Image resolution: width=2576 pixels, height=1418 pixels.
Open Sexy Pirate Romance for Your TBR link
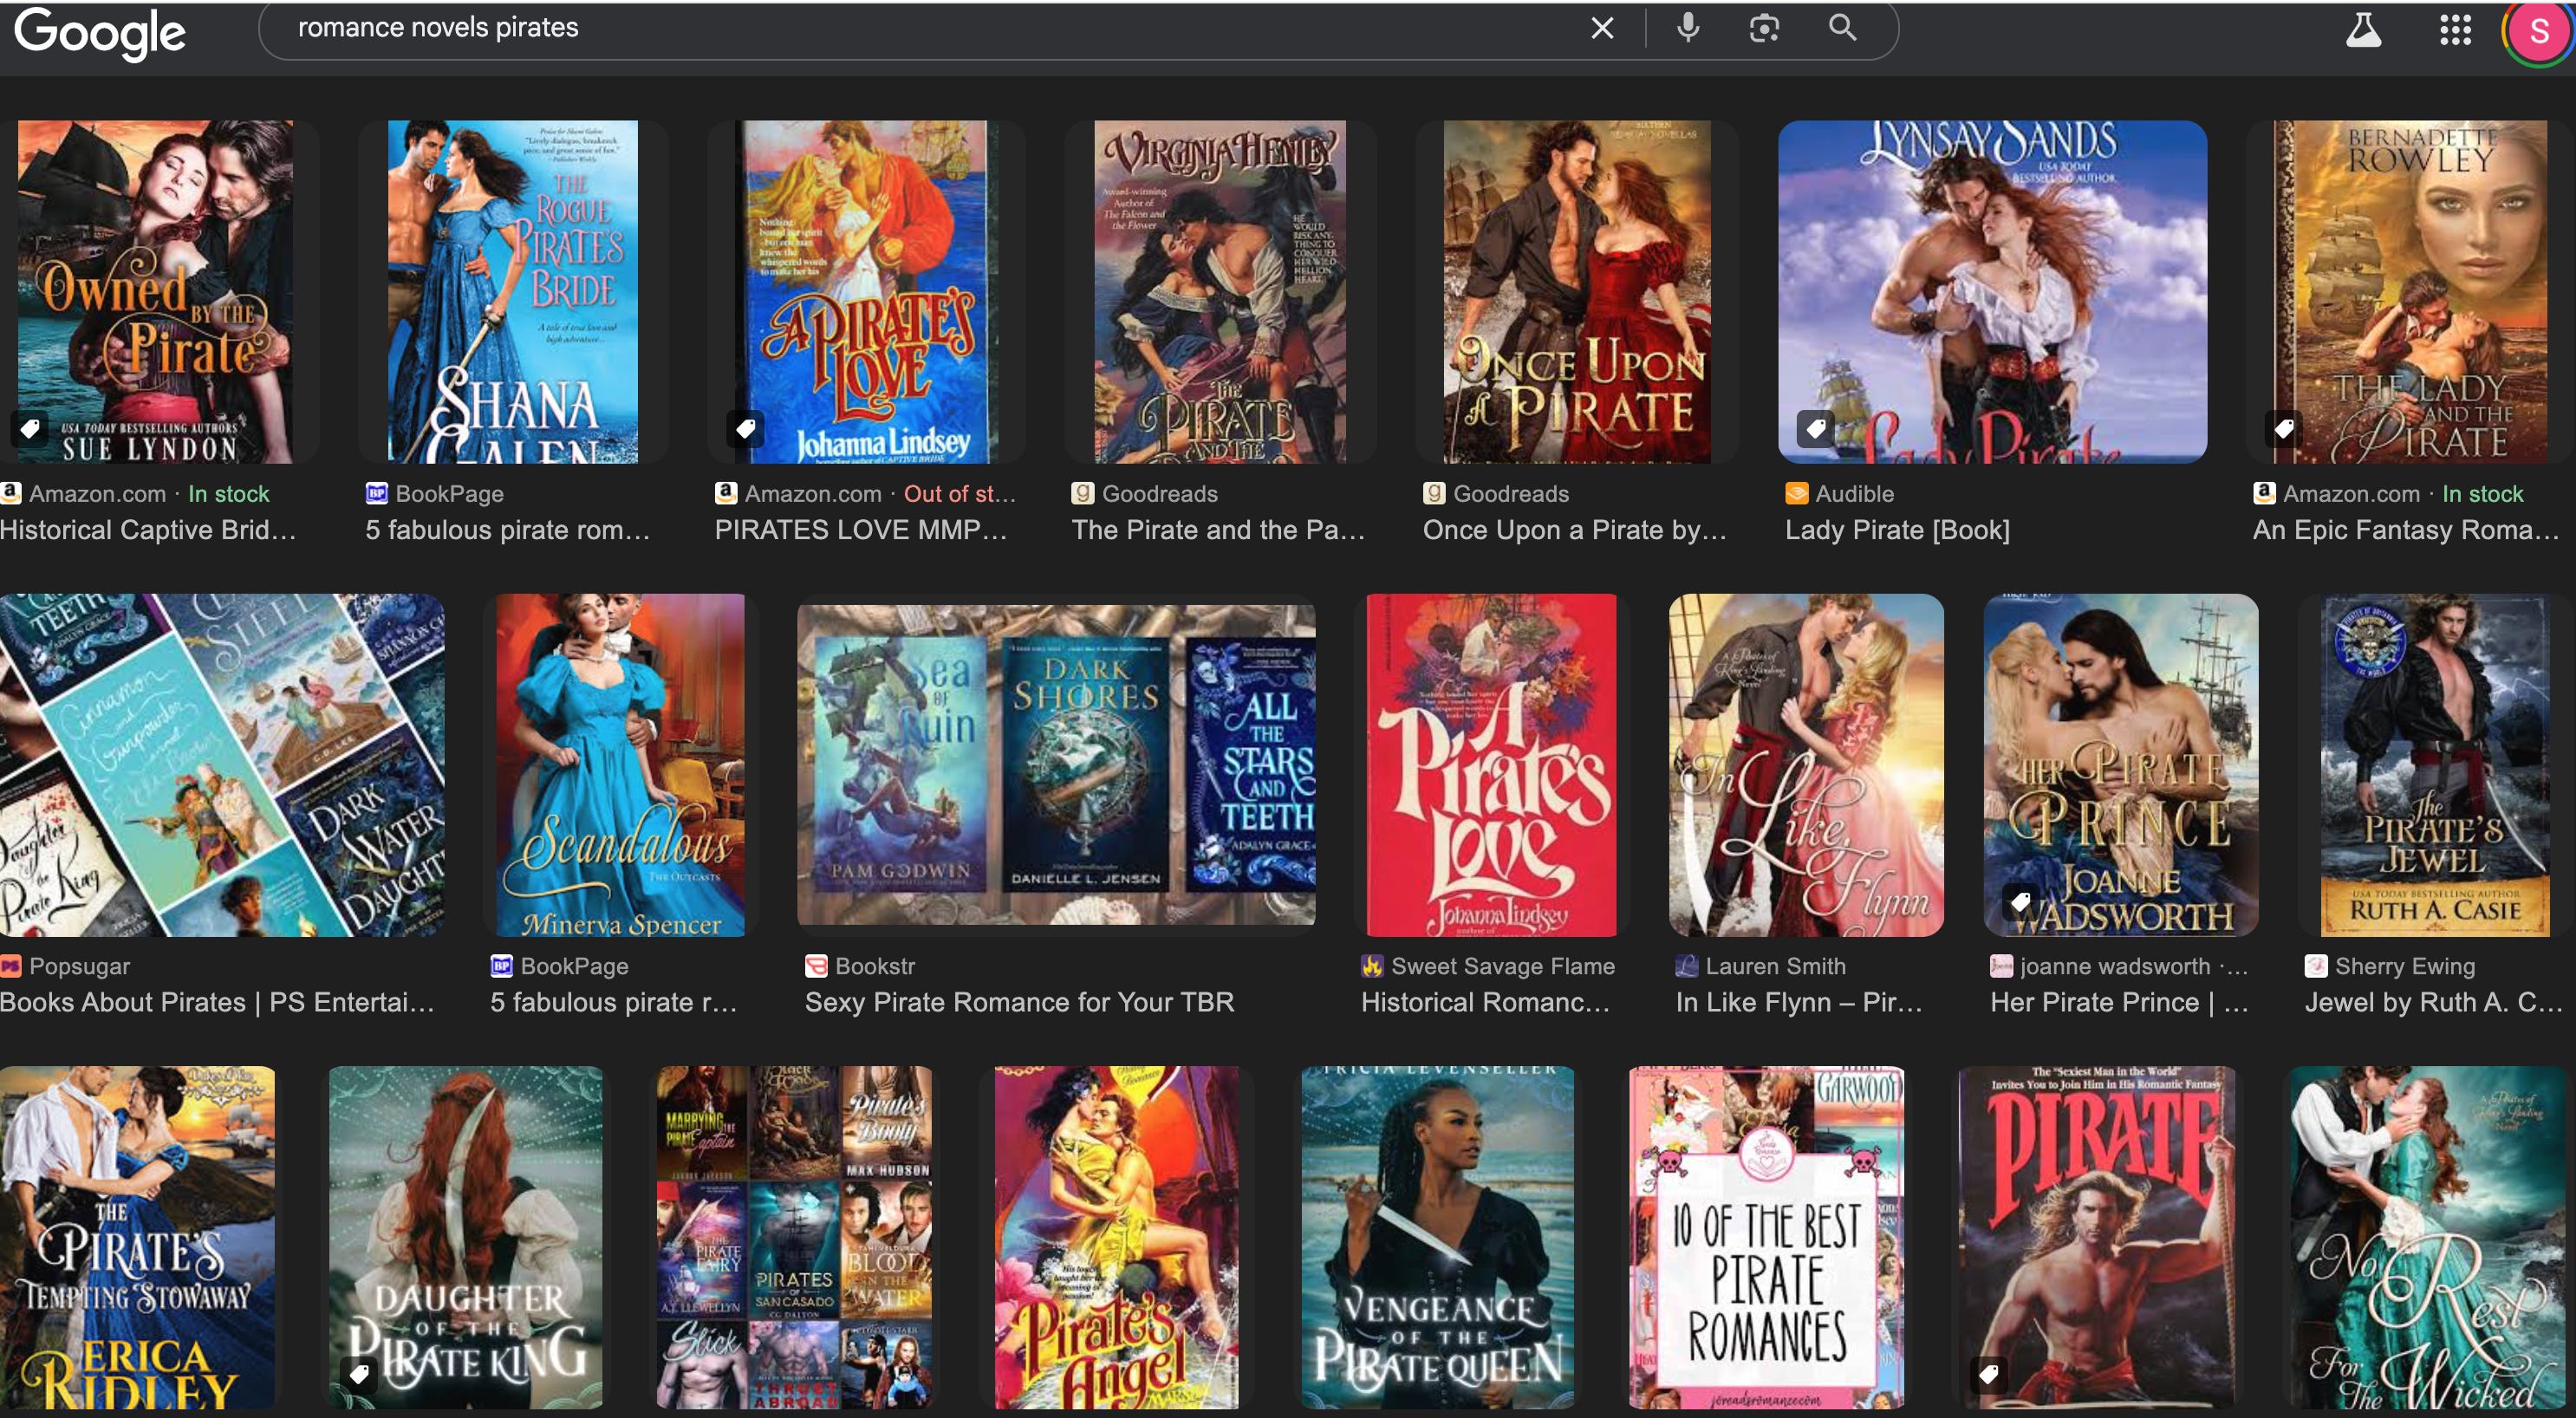click(1019, 1002)
